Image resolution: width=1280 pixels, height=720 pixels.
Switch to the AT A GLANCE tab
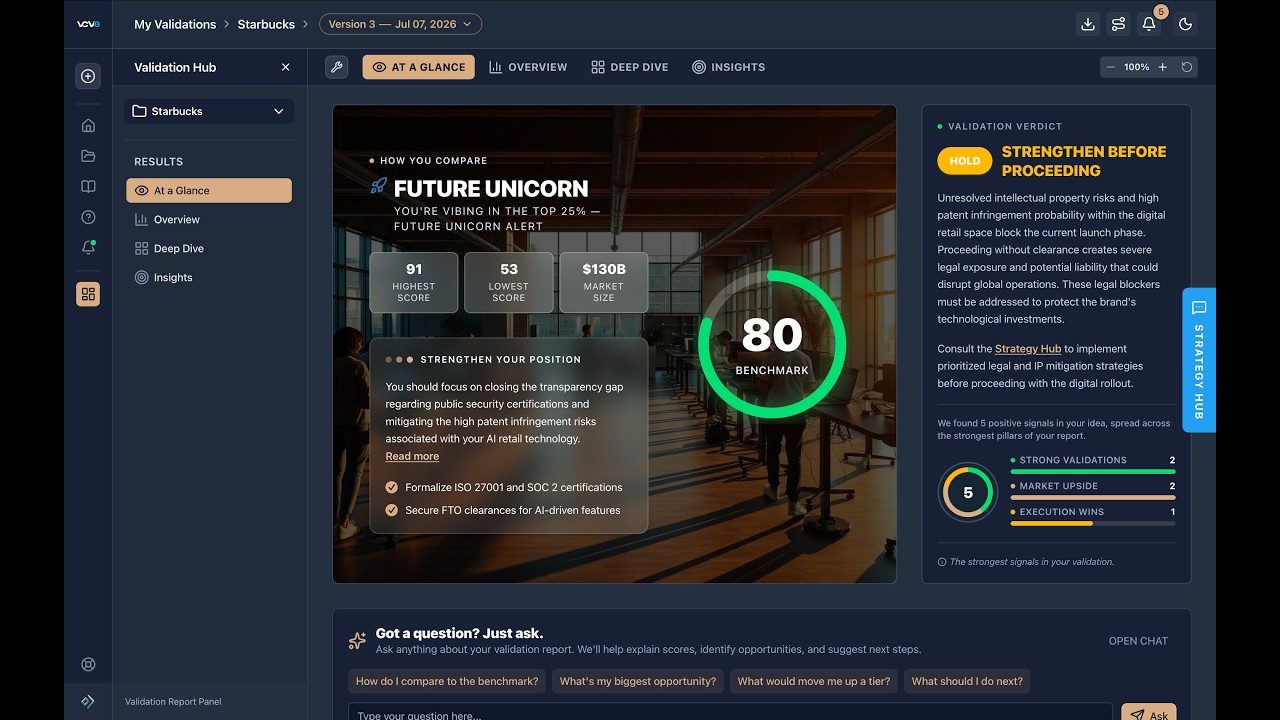coord(418,67)
